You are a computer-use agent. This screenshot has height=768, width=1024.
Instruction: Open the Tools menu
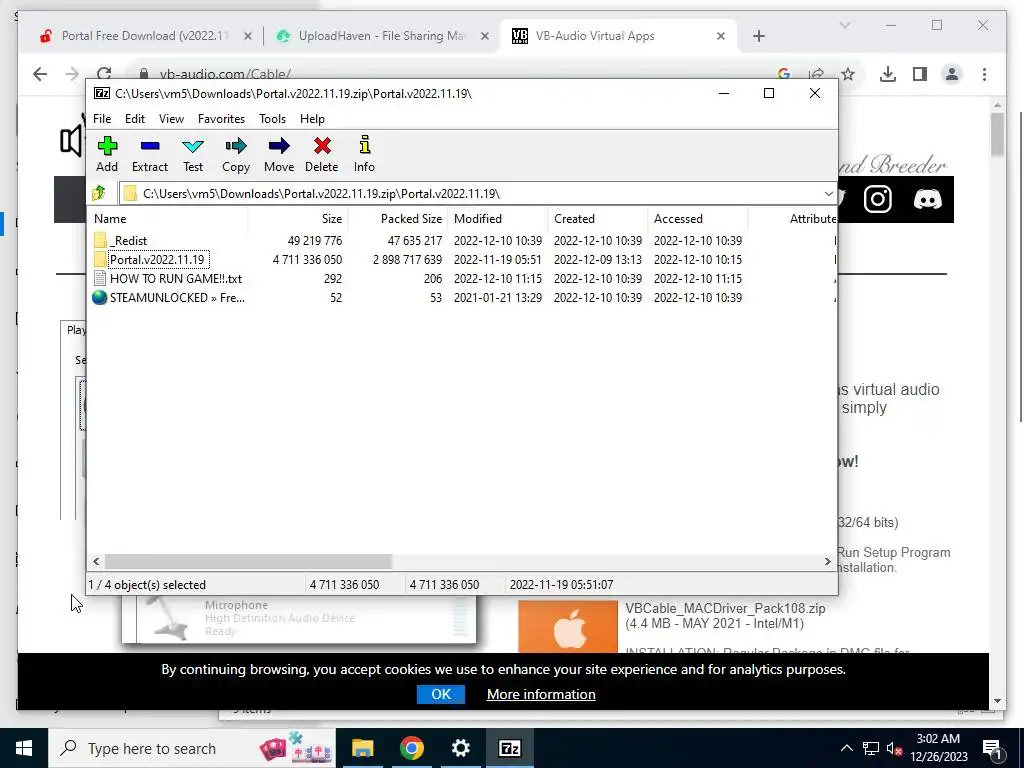(272, 119)
